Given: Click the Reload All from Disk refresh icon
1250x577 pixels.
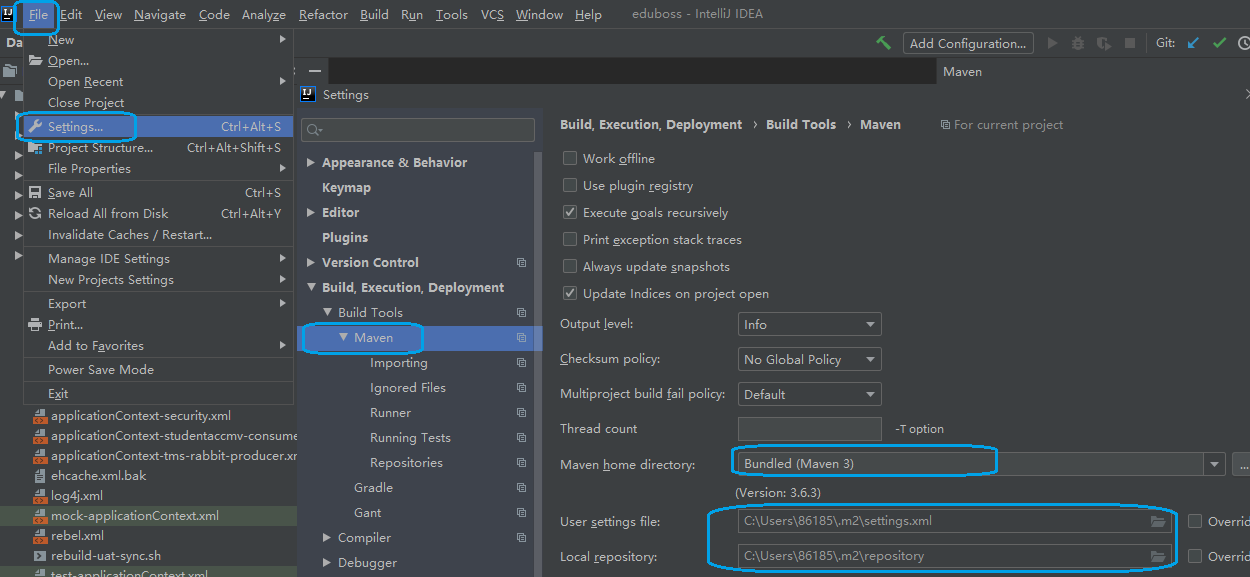Looking at the screenshot, I should click(36, 214).
